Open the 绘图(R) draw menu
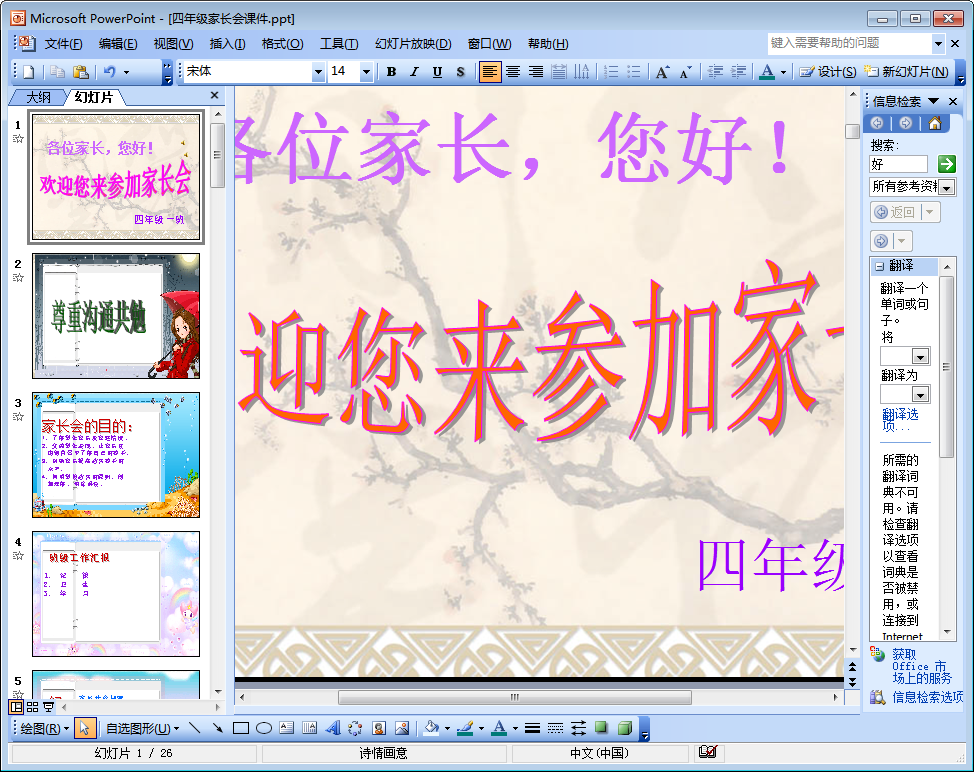974x772 pixels. 45,729
